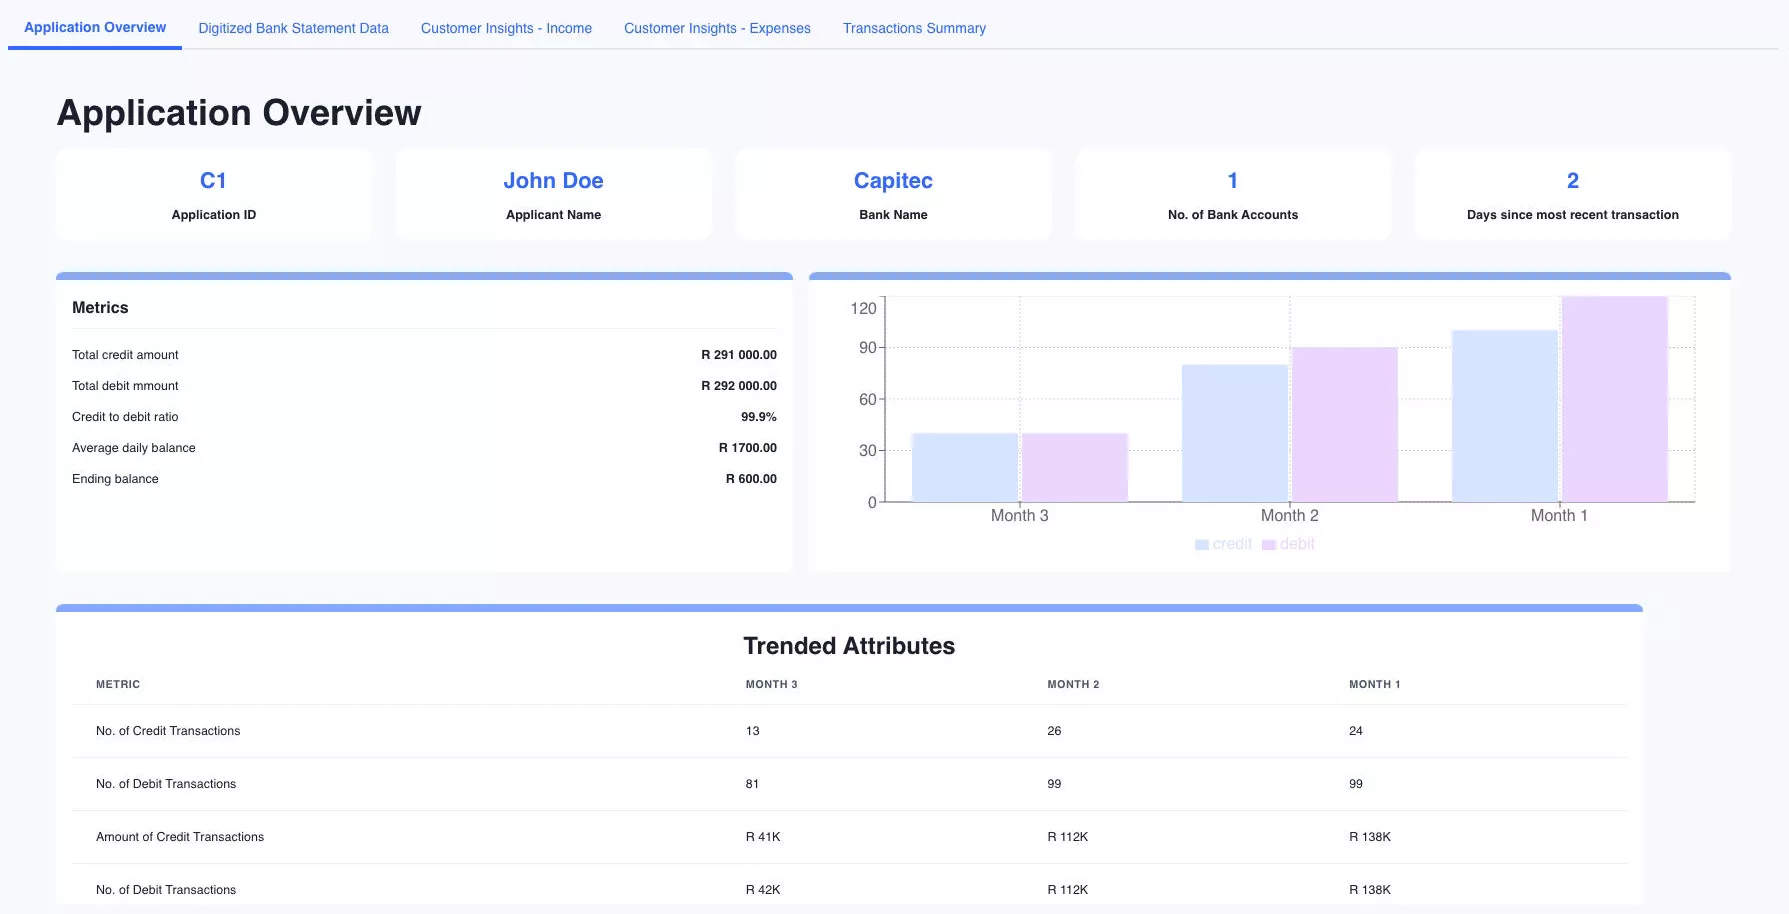Click the days since recent transaction value 2
Viewport: 1789px width, 914px height.
pos(1572,181)
